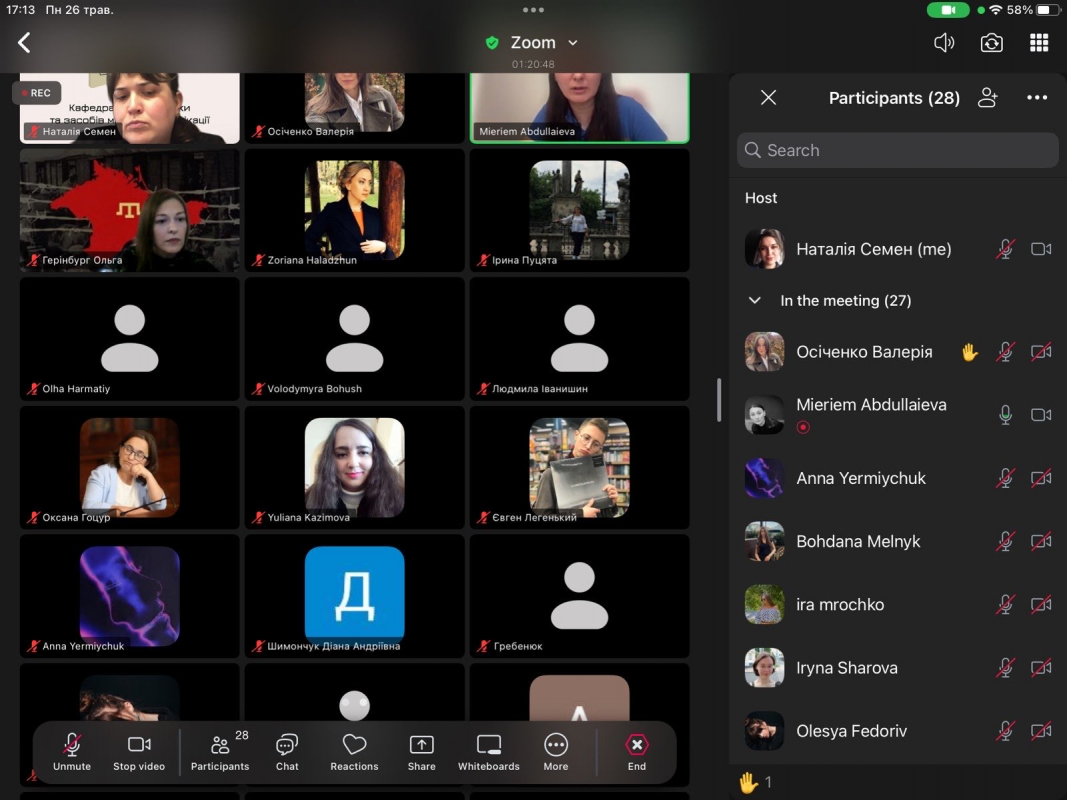Open the speaker audio output icon
Viewport: 1067px width, 800px height.
tap(943, 43)
